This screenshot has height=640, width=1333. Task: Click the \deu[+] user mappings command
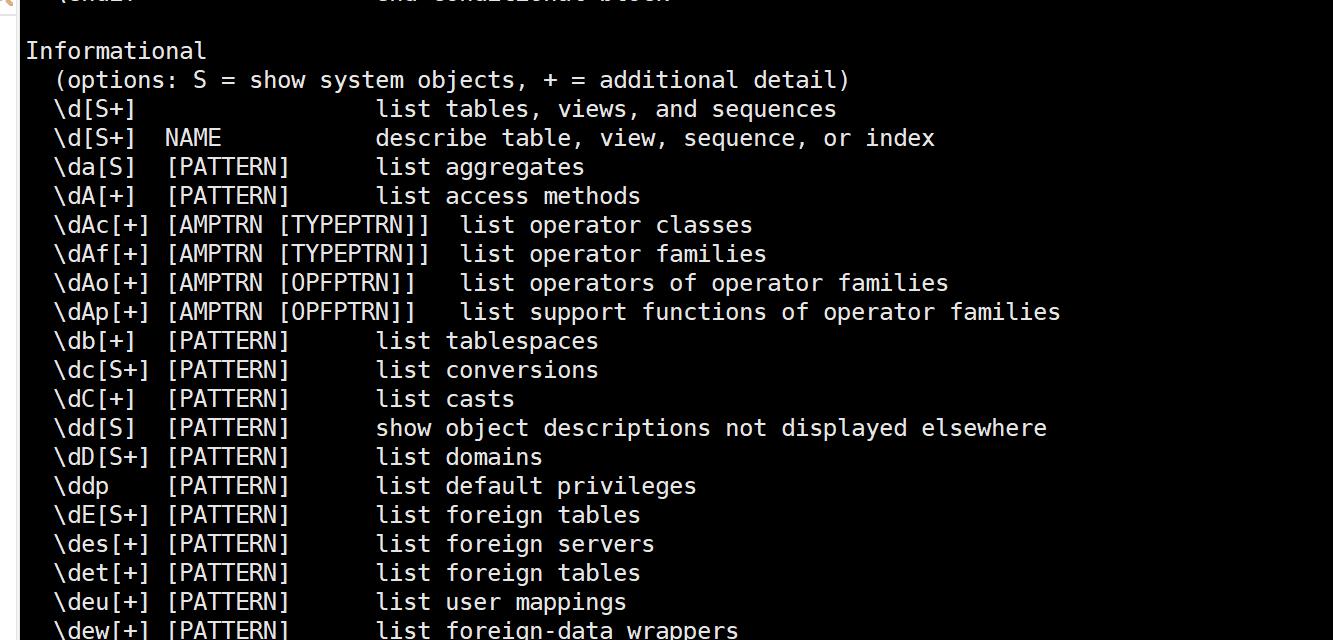click(340, 602)
